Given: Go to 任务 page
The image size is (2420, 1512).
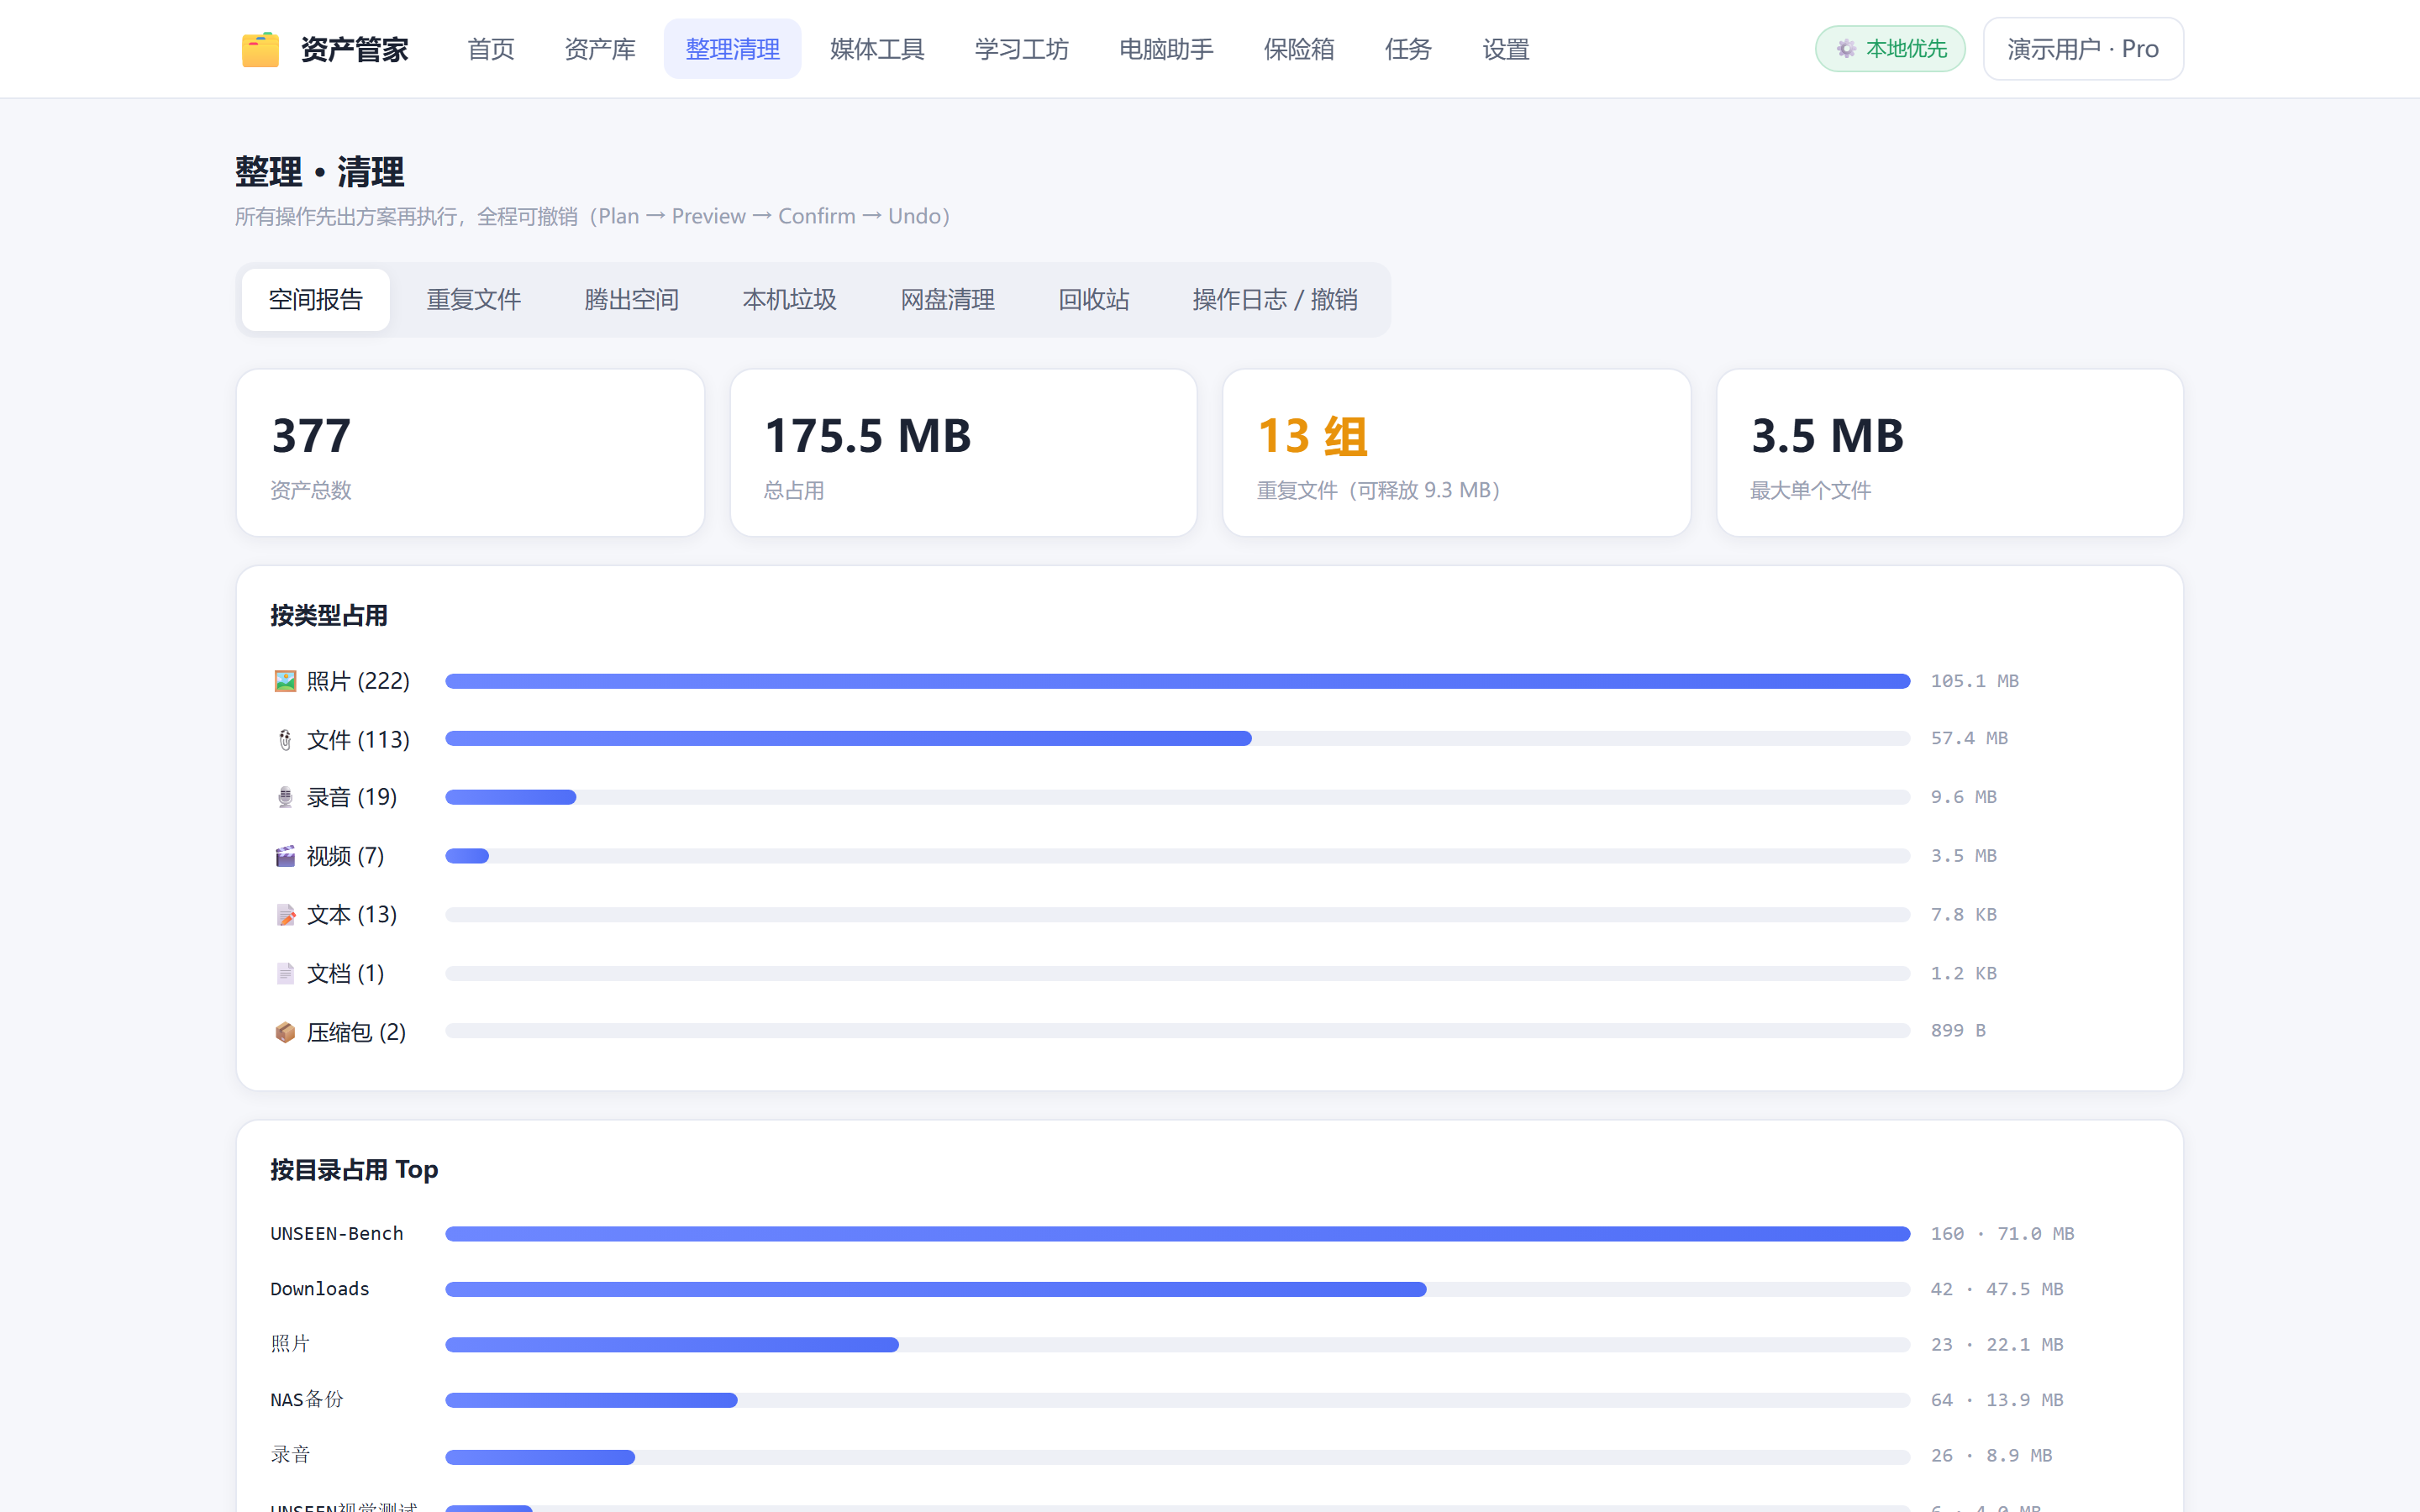Looking at the screenshot, I should tap(1408, 49).
